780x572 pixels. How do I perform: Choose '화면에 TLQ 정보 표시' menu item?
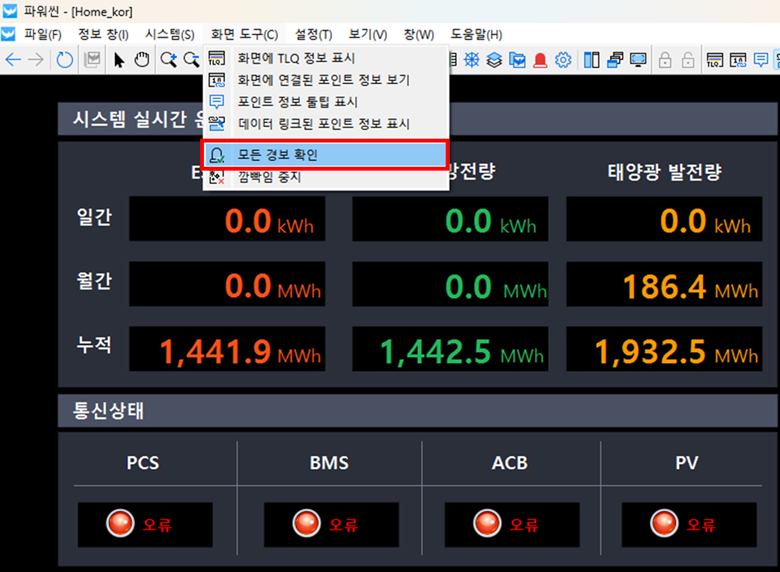point(296,59)
